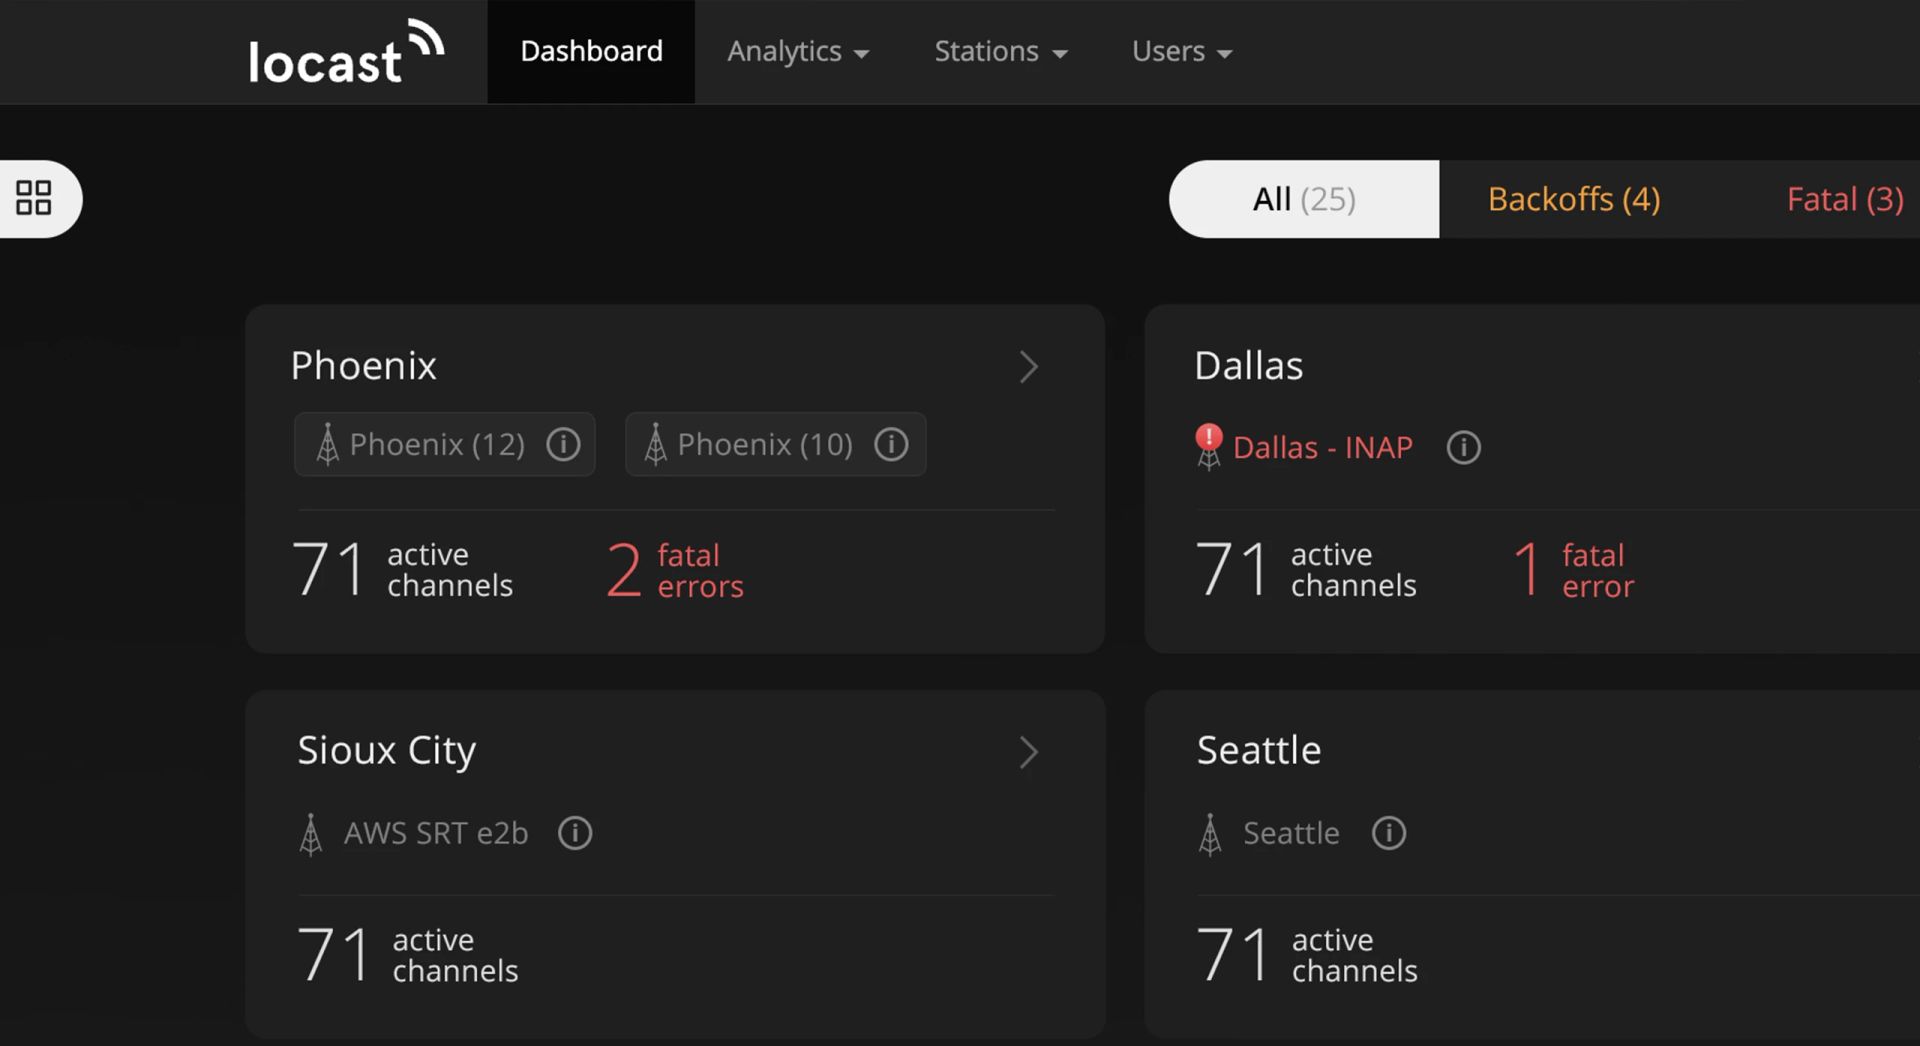
Task: Open Phoenix details using the right arrow
Action: click(x=1029, y=367)
